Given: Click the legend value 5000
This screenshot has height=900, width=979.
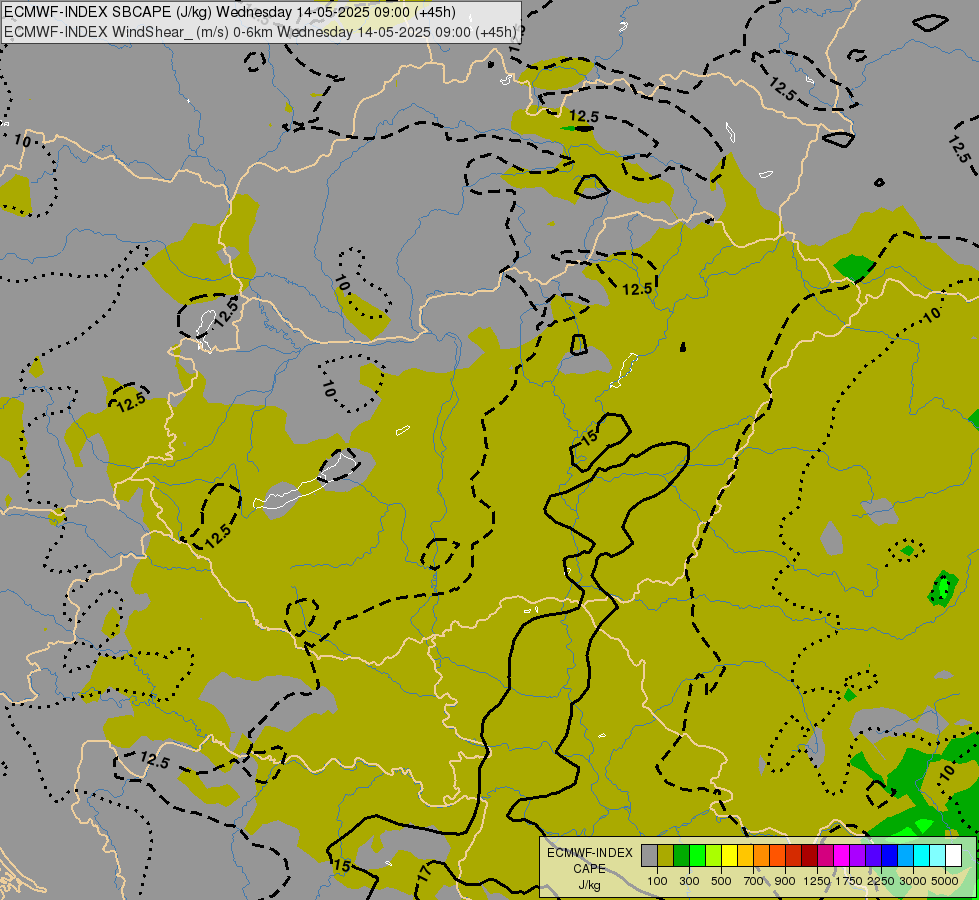Looking at the screenshot, I should coord(945,881).
